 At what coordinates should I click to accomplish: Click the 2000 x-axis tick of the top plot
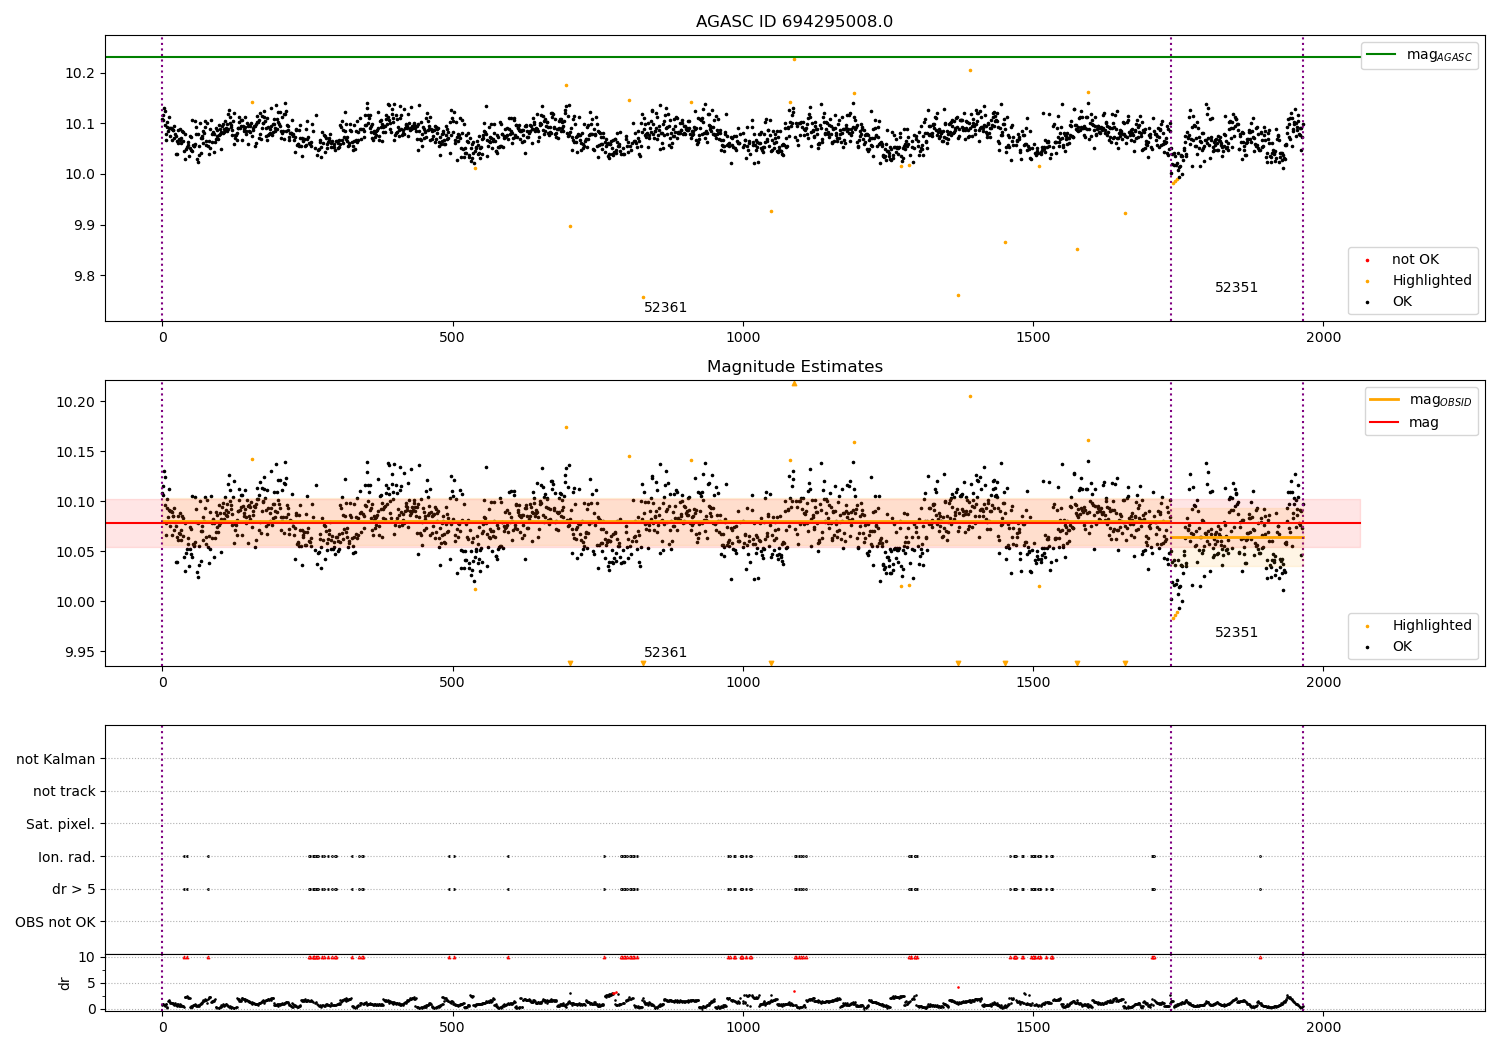1324,337
